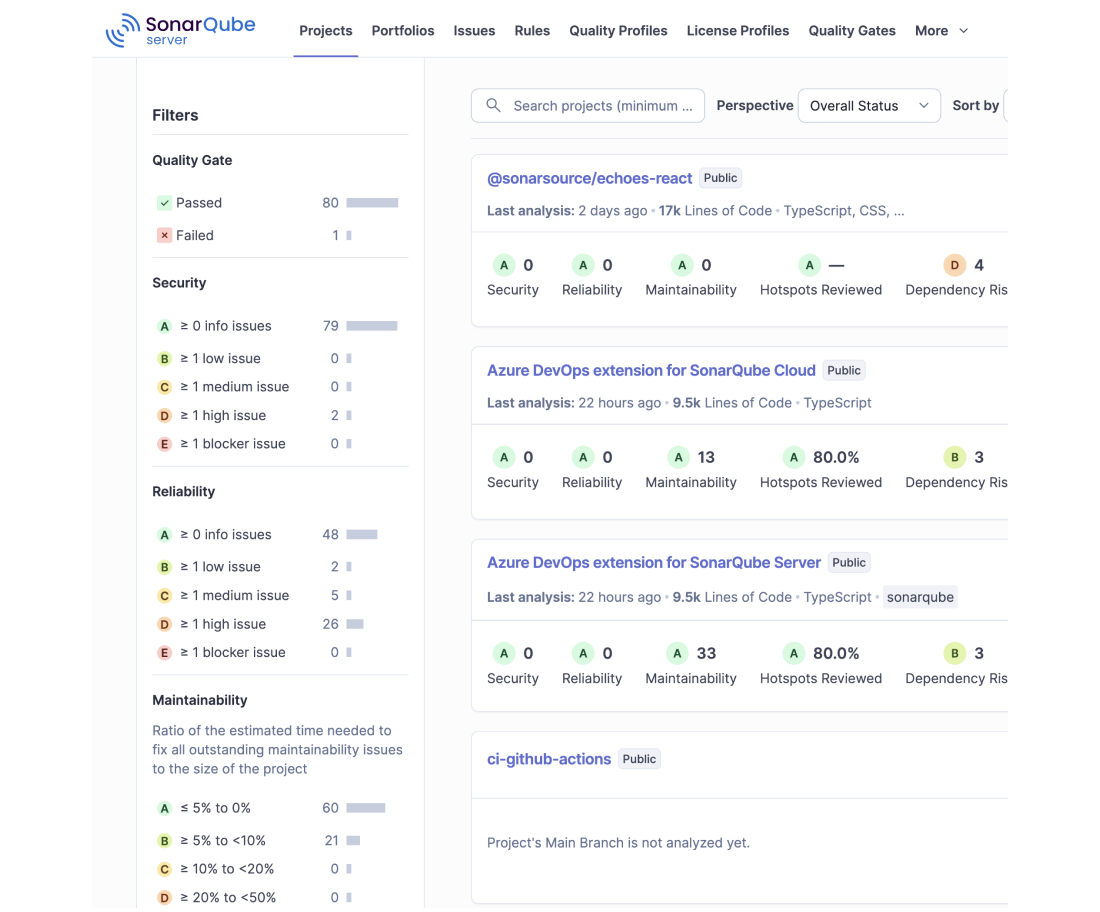Image resolution: width=1100 pixels, height=912 pixels.
Task: Open the @sonarsource/echoes-react project
Action: pyautogui.click(x=589, y=178)
